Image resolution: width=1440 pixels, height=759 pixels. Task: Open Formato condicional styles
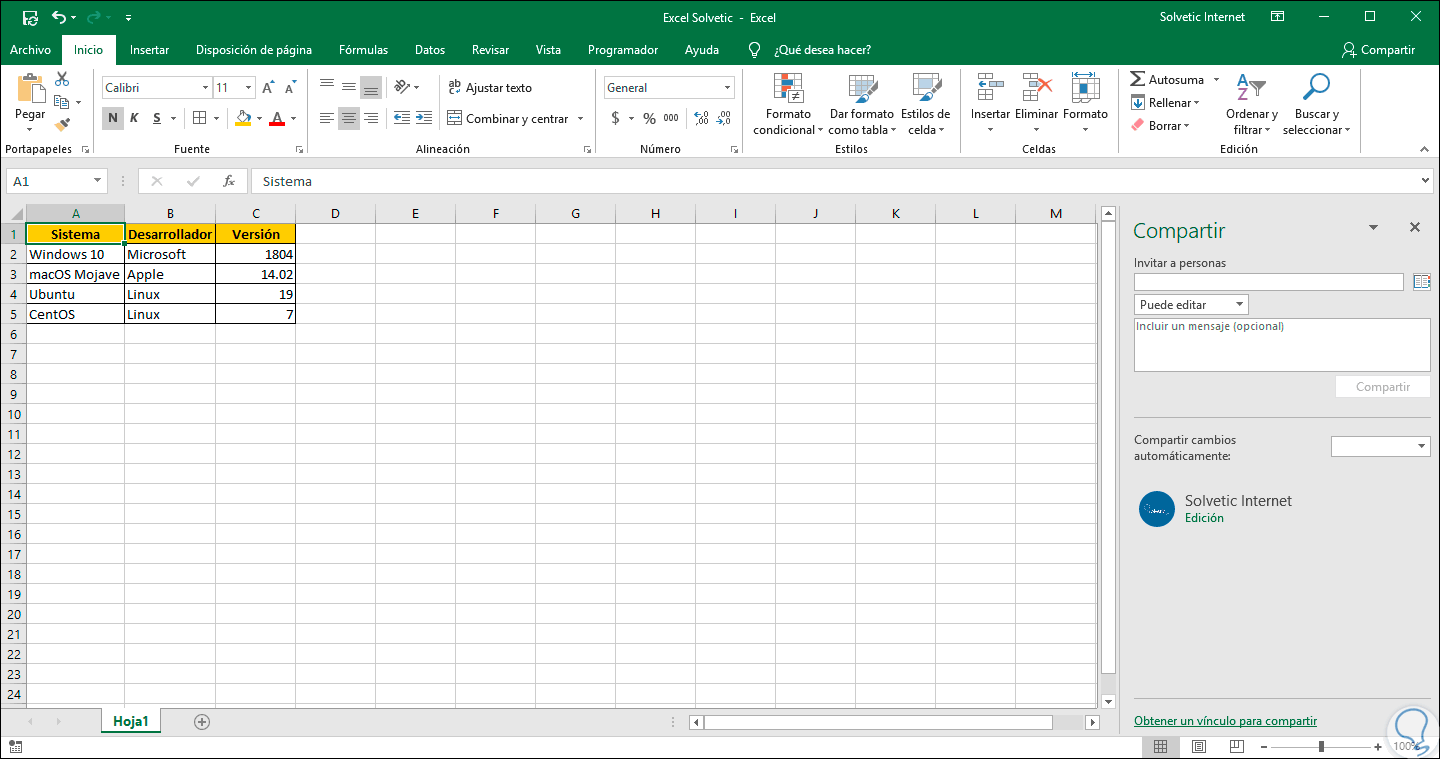tap(788, 105)
